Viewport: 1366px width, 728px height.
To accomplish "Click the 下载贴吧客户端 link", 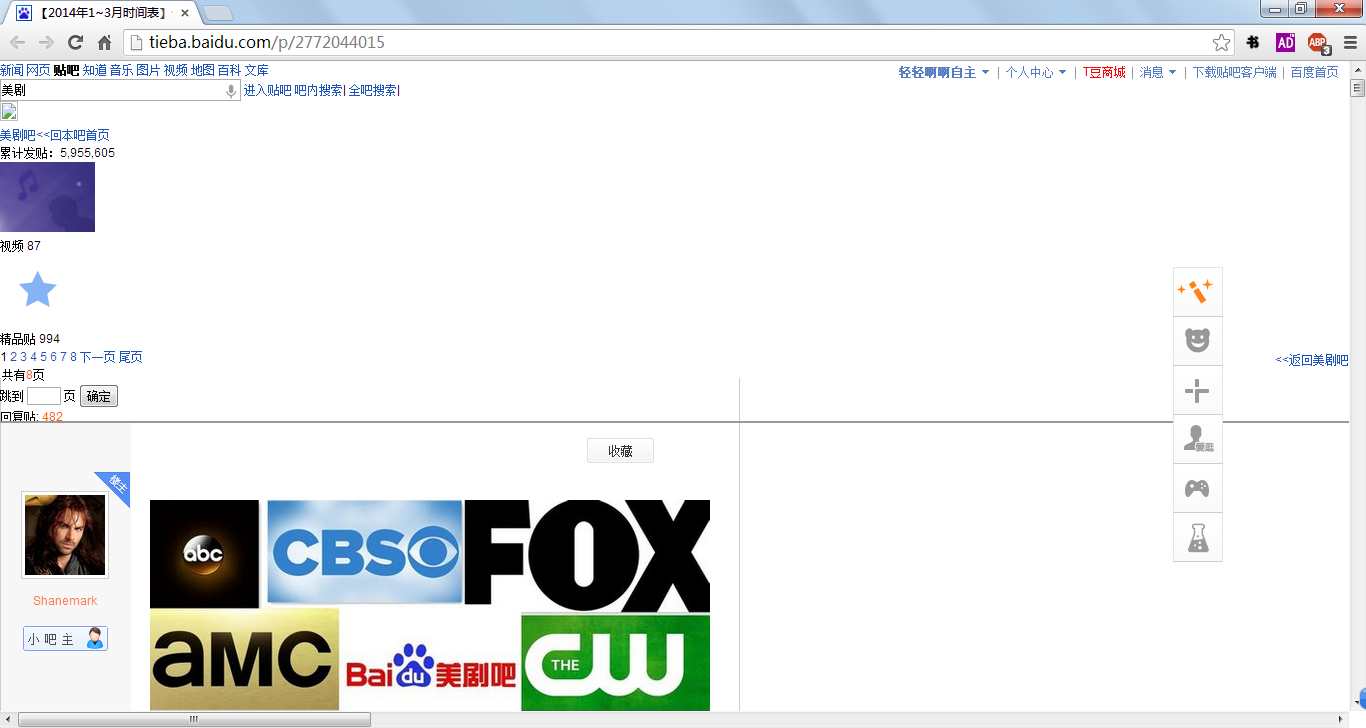I will (x=1235, y=72).
